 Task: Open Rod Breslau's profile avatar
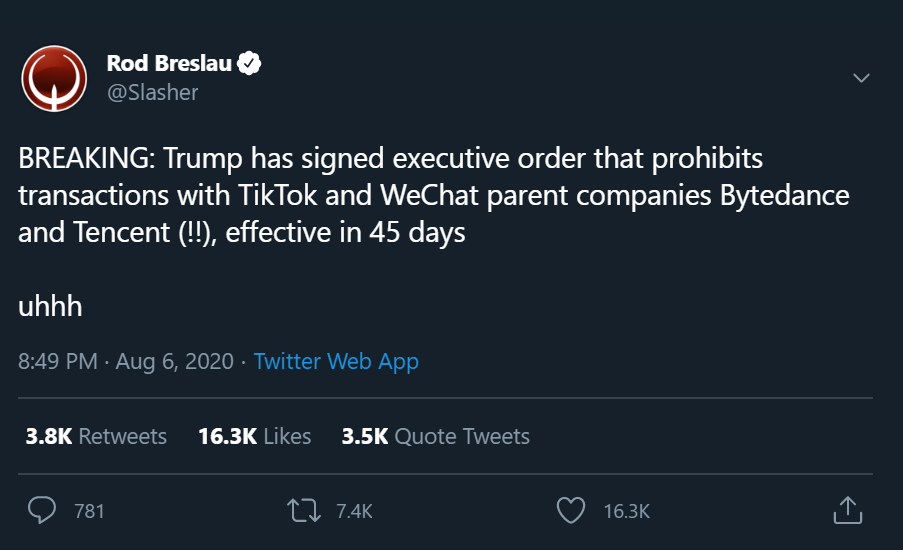click(54, 78)
